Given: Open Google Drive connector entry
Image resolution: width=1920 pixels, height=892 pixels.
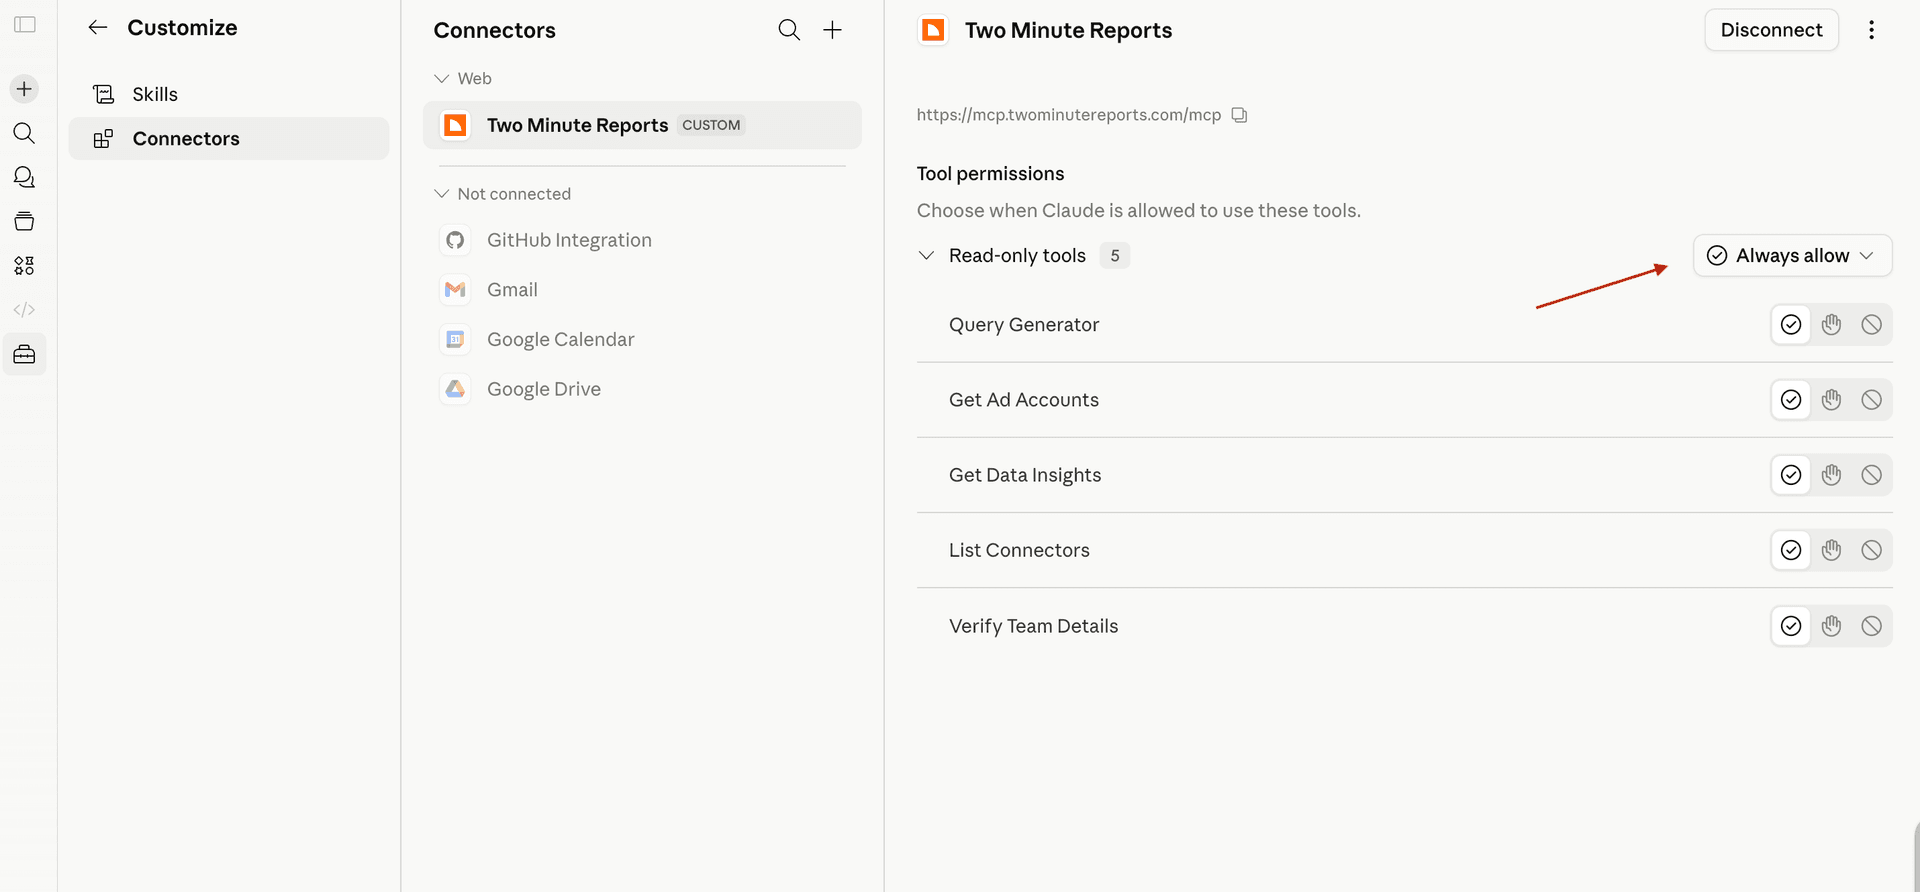Looking at the screenshot, I should click(x=642, y=389).
